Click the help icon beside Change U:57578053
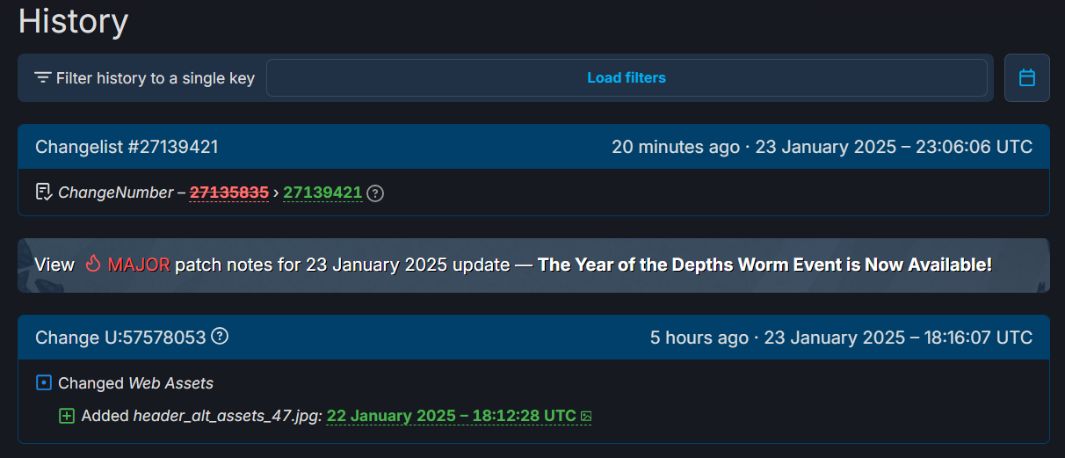The image size is (1065, 458). (220, 337)
